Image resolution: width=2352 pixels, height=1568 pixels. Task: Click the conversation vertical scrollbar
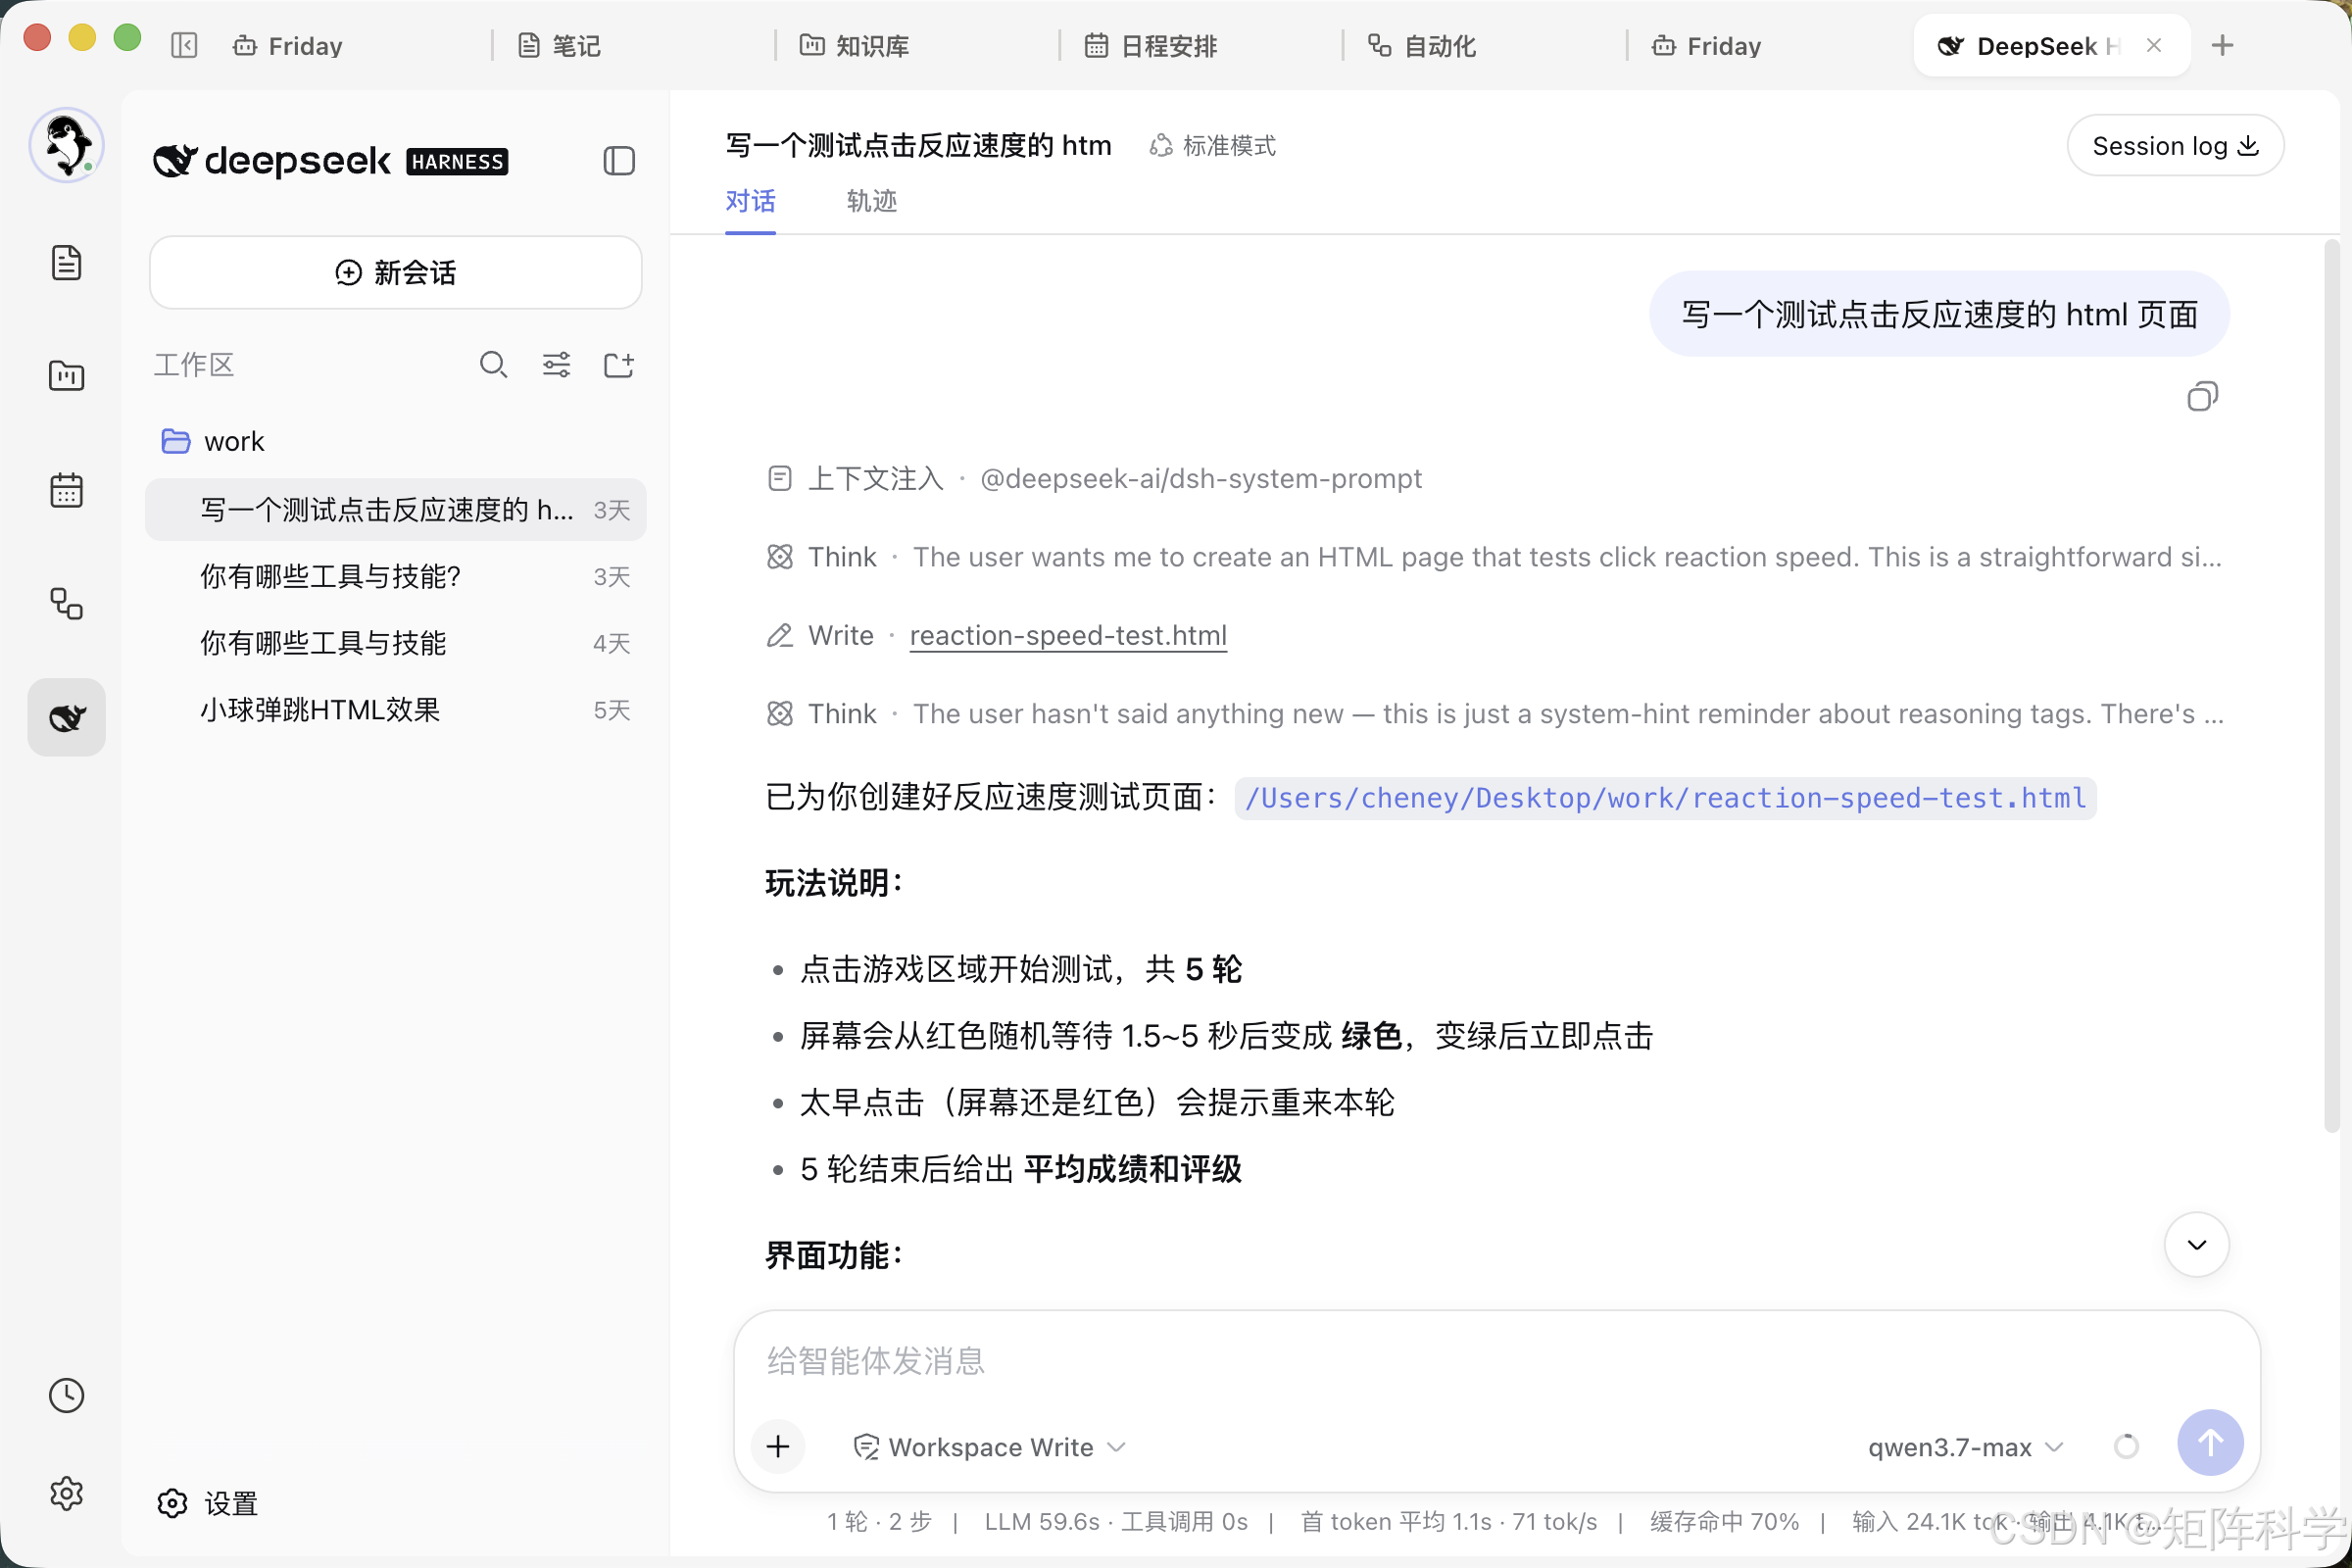point(2331,686)
